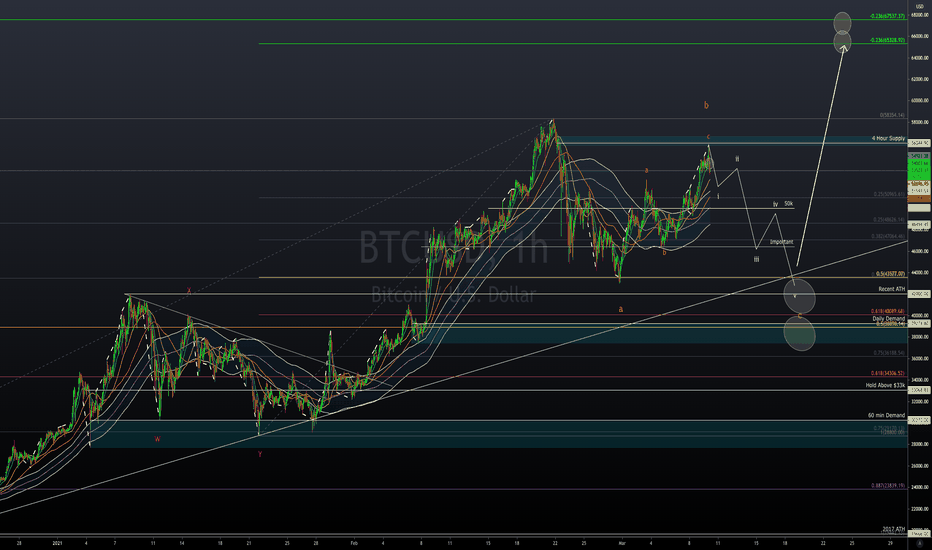Viewport: 932px width, 550px height.
Task: Click the 64000.00 price axis tick
Action: click(920, 58)
